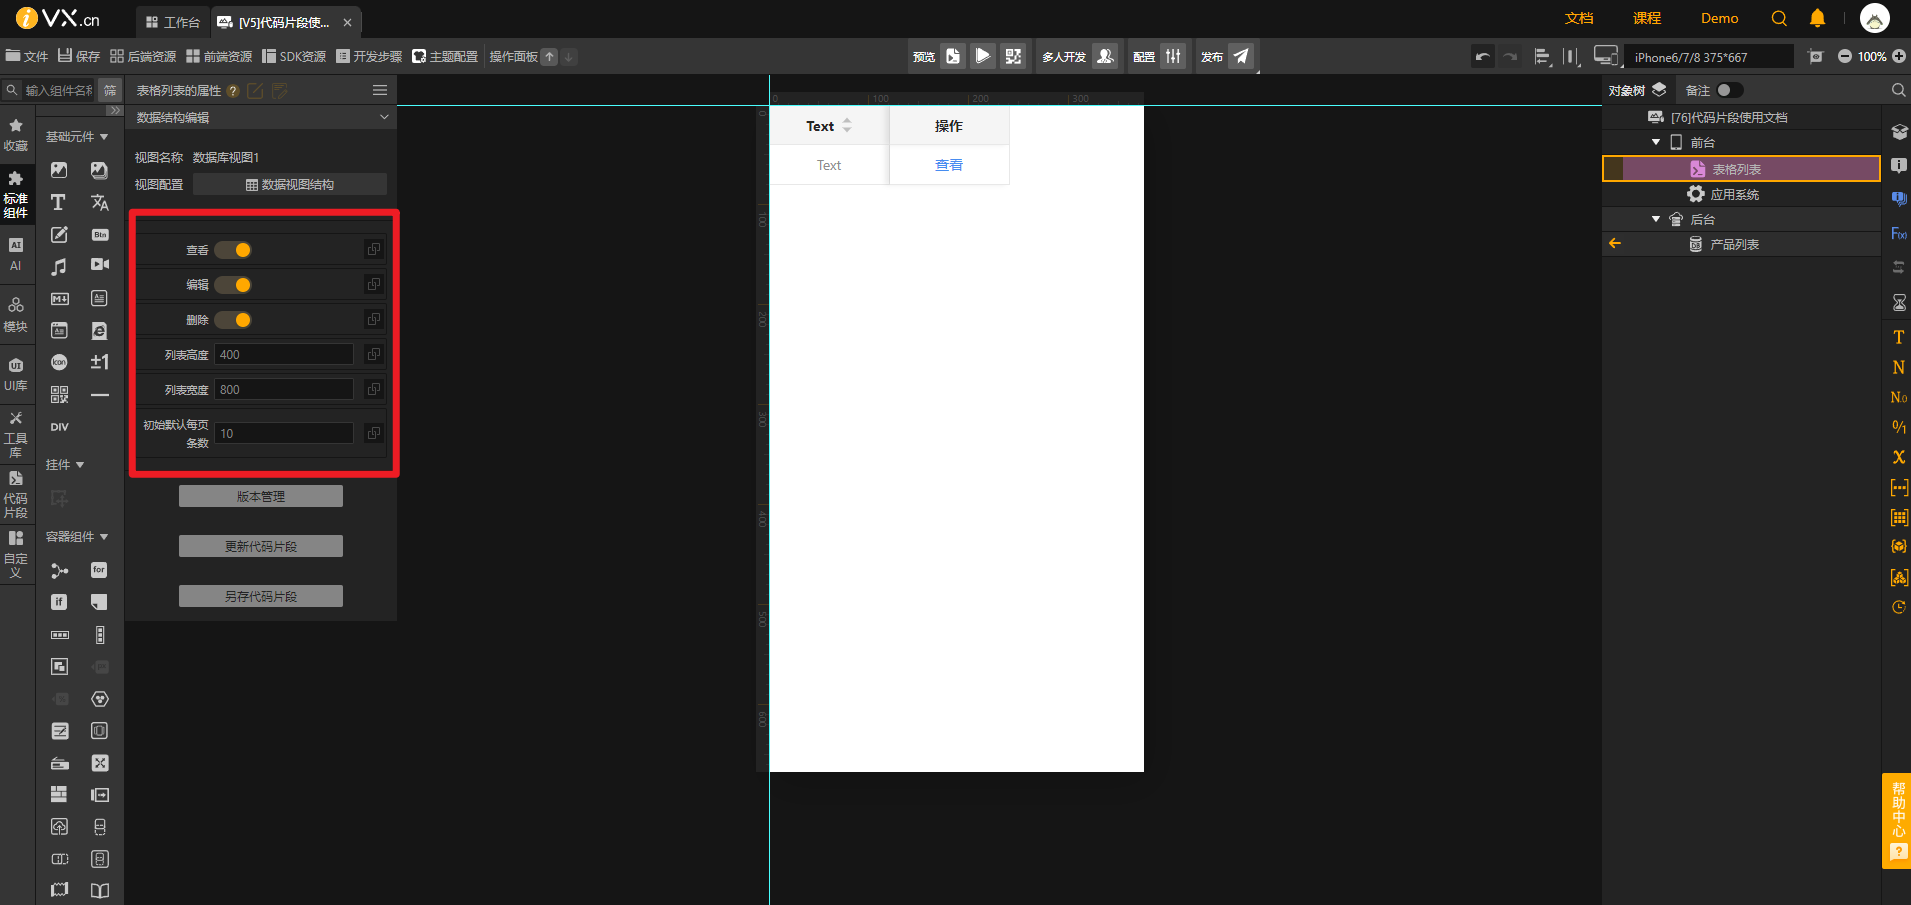Open the Demo link

coord(1719,18)
